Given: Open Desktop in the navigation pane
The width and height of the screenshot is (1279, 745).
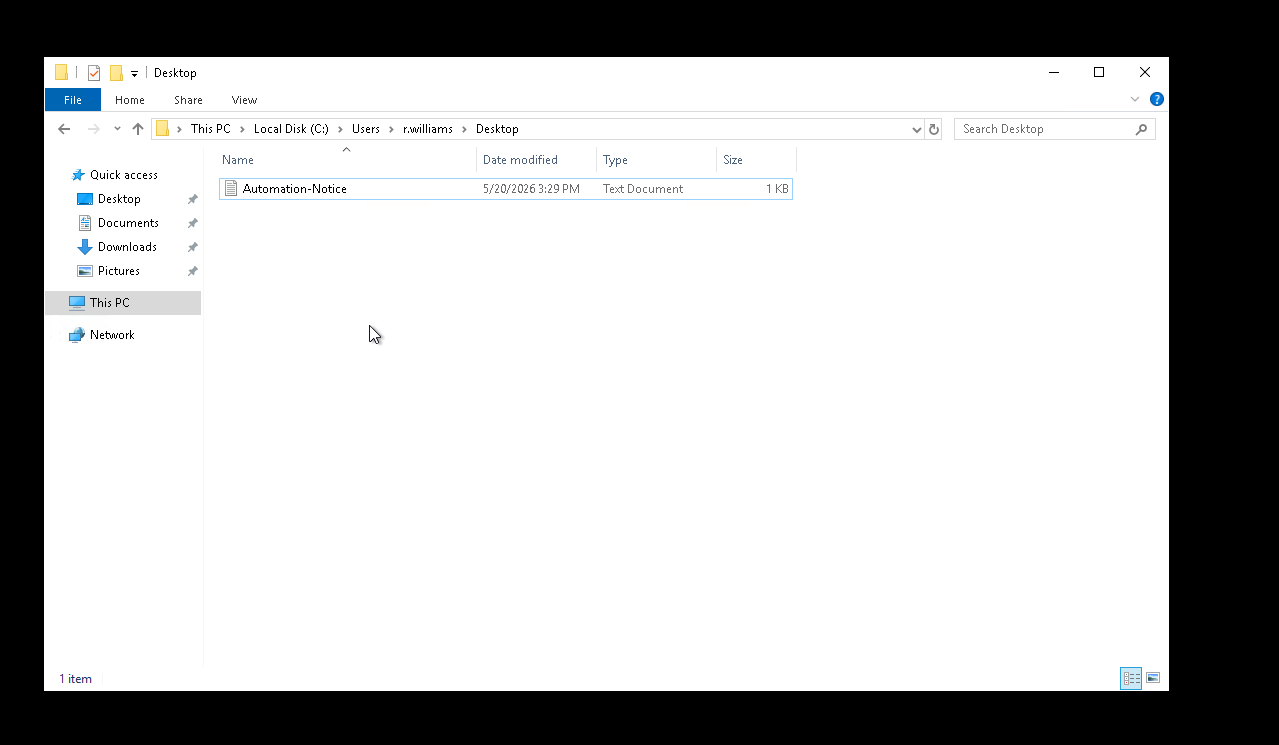Looking at the screenshot, I should (x=119, y=199).
